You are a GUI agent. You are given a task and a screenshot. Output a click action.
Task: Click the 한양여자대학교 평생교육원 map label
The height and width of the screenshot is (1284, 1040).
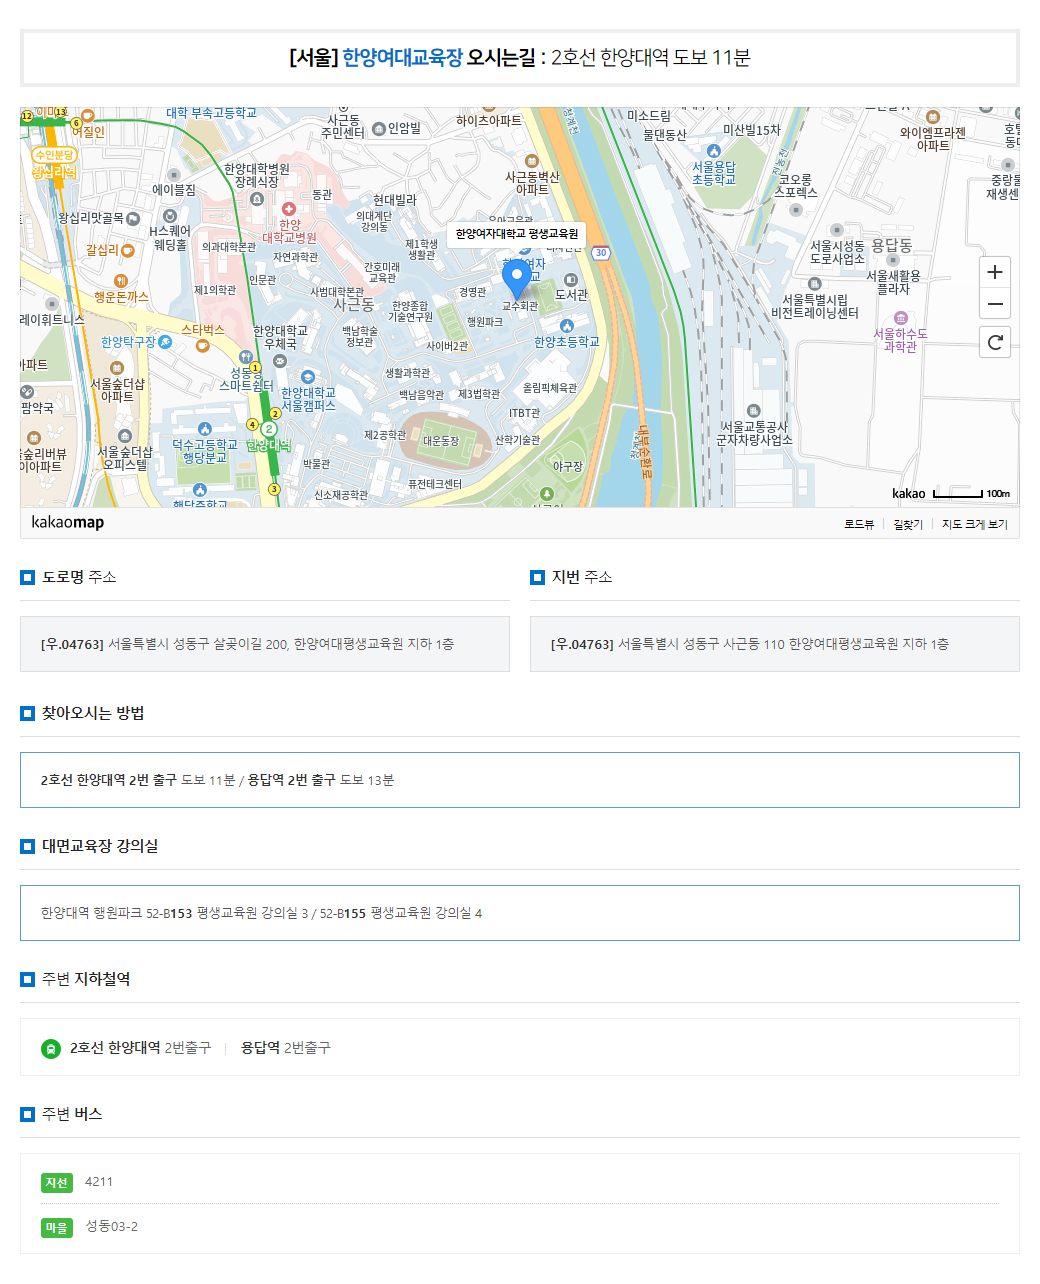(x=516, y=234)
